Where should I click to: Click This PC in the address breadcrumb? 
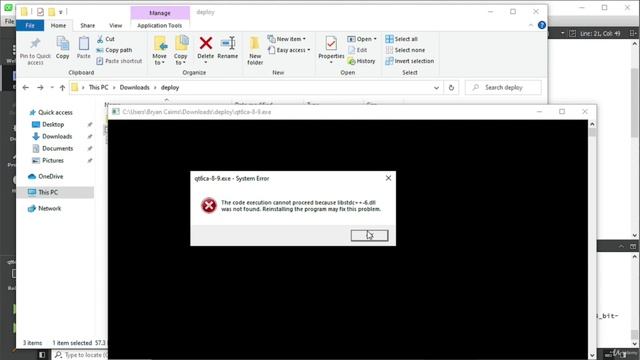point(98,87)
